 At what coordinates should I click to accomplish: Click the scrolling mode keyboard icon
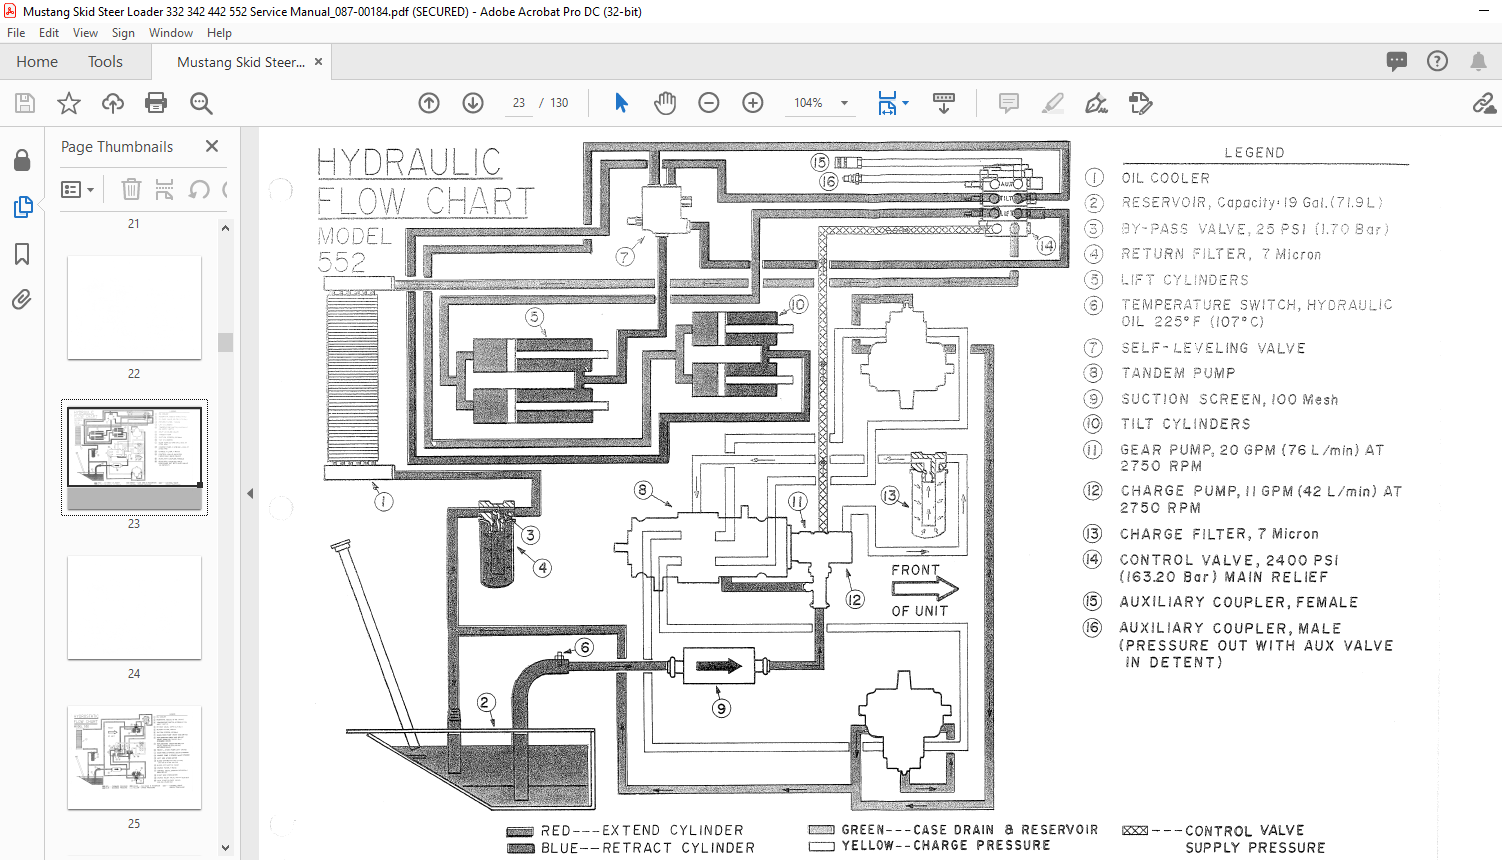pyautogui.click(x=943, y=103)
